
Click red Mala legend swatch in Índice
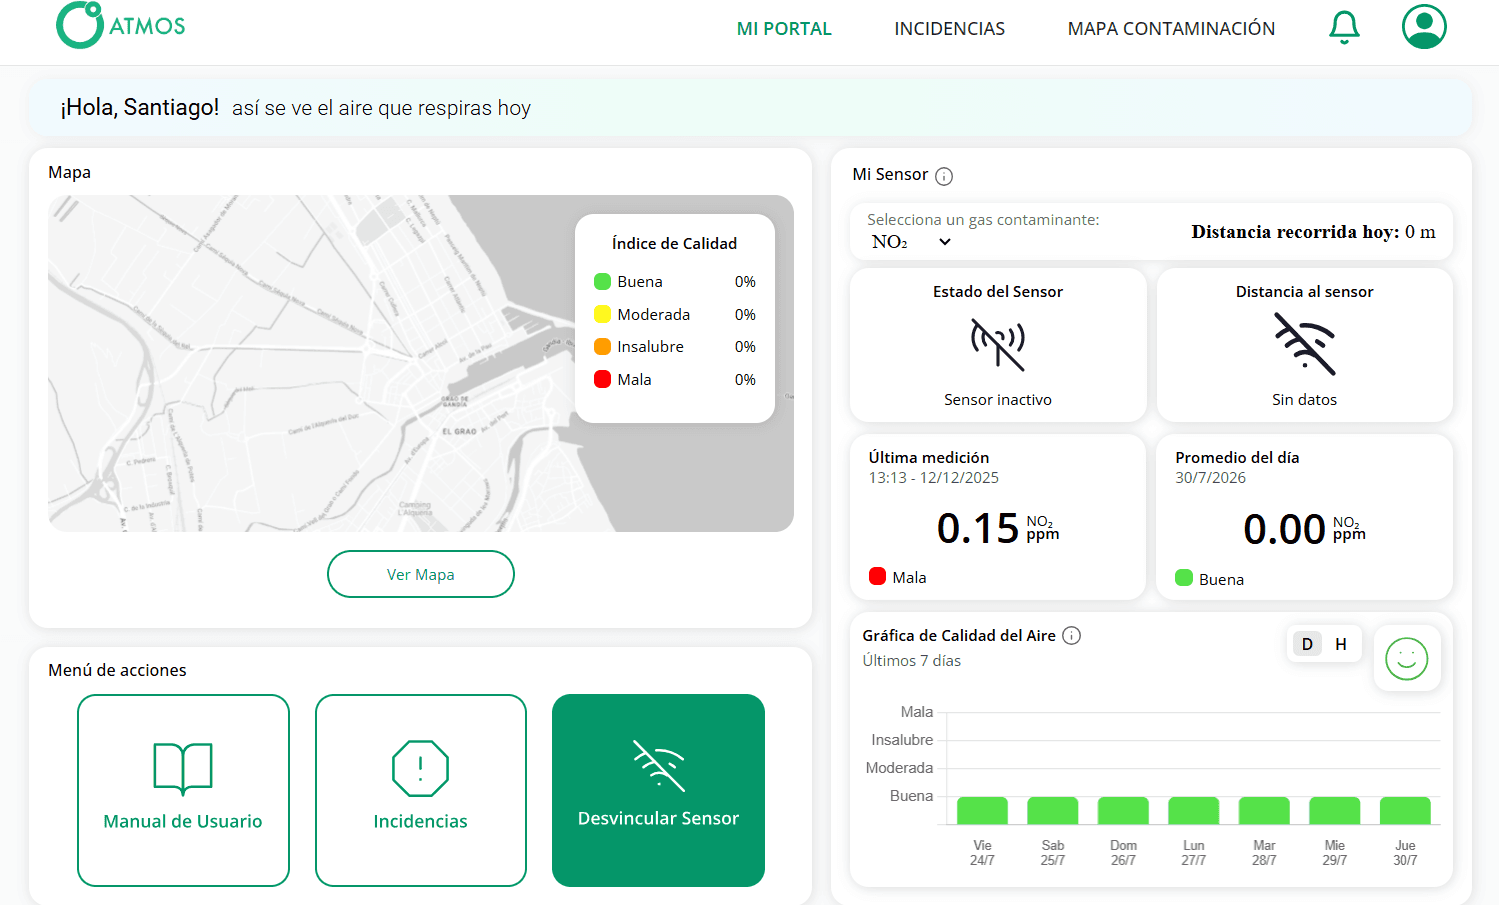pos(602,379)
